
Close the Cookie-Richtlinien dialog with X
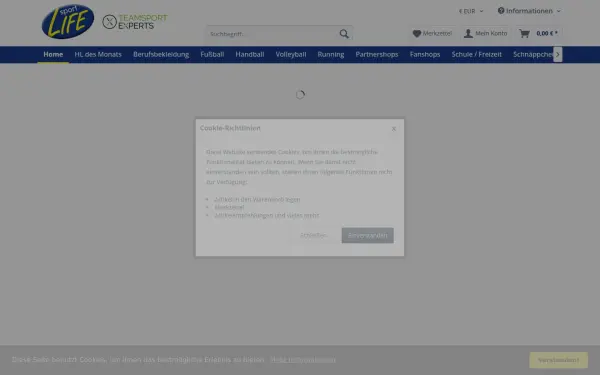394,129
